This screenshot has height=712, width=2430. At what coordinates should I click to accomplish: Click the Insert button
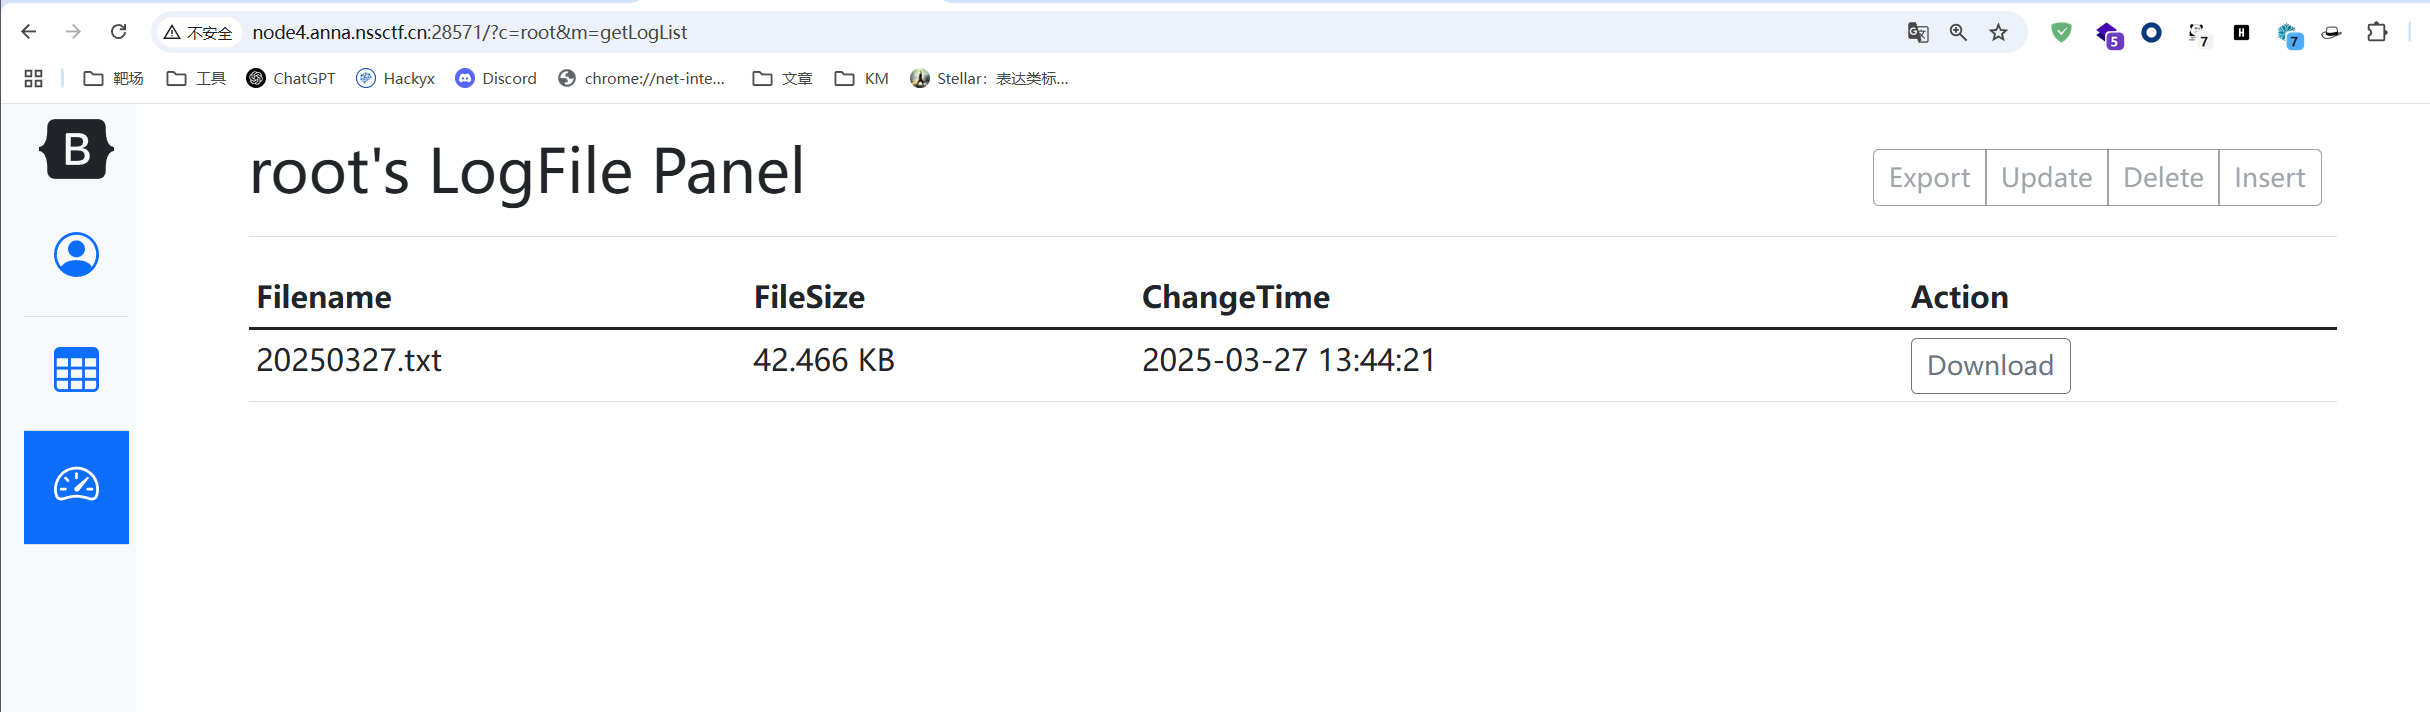(2270, 178)
